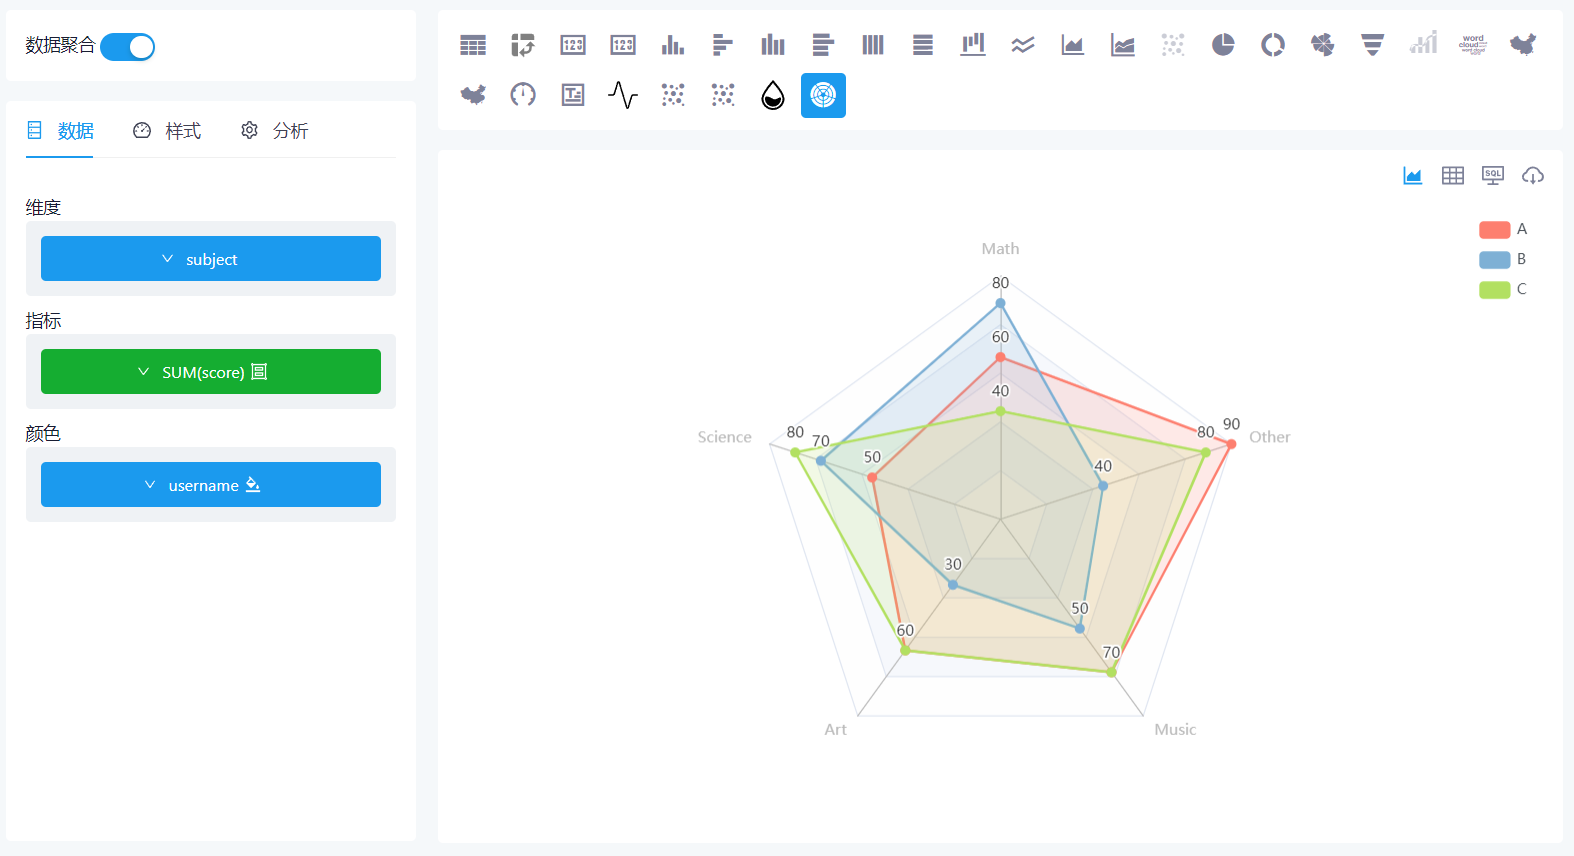Select the rose chart icon

point(1323,45)
